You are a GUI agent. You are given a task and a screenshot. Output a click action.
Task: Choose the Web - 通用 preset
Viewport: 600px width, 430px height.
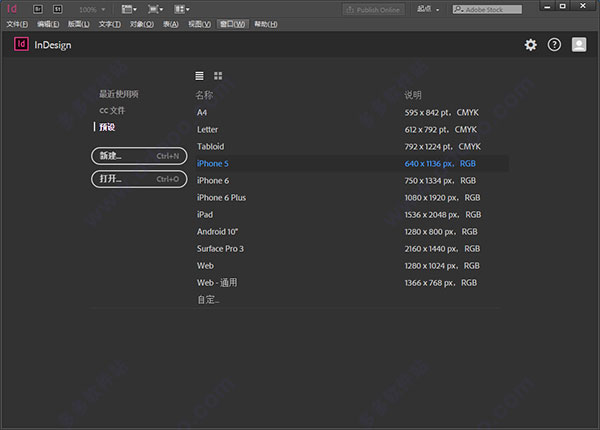point(352,283)
